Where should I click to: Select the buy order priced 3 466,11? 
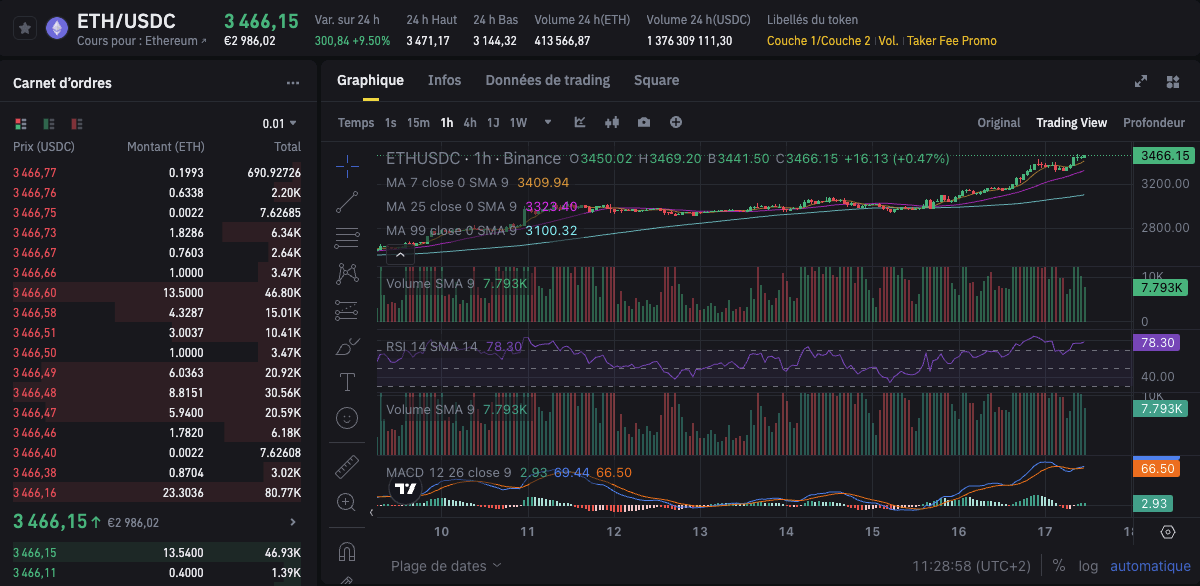tap(157, 572)
